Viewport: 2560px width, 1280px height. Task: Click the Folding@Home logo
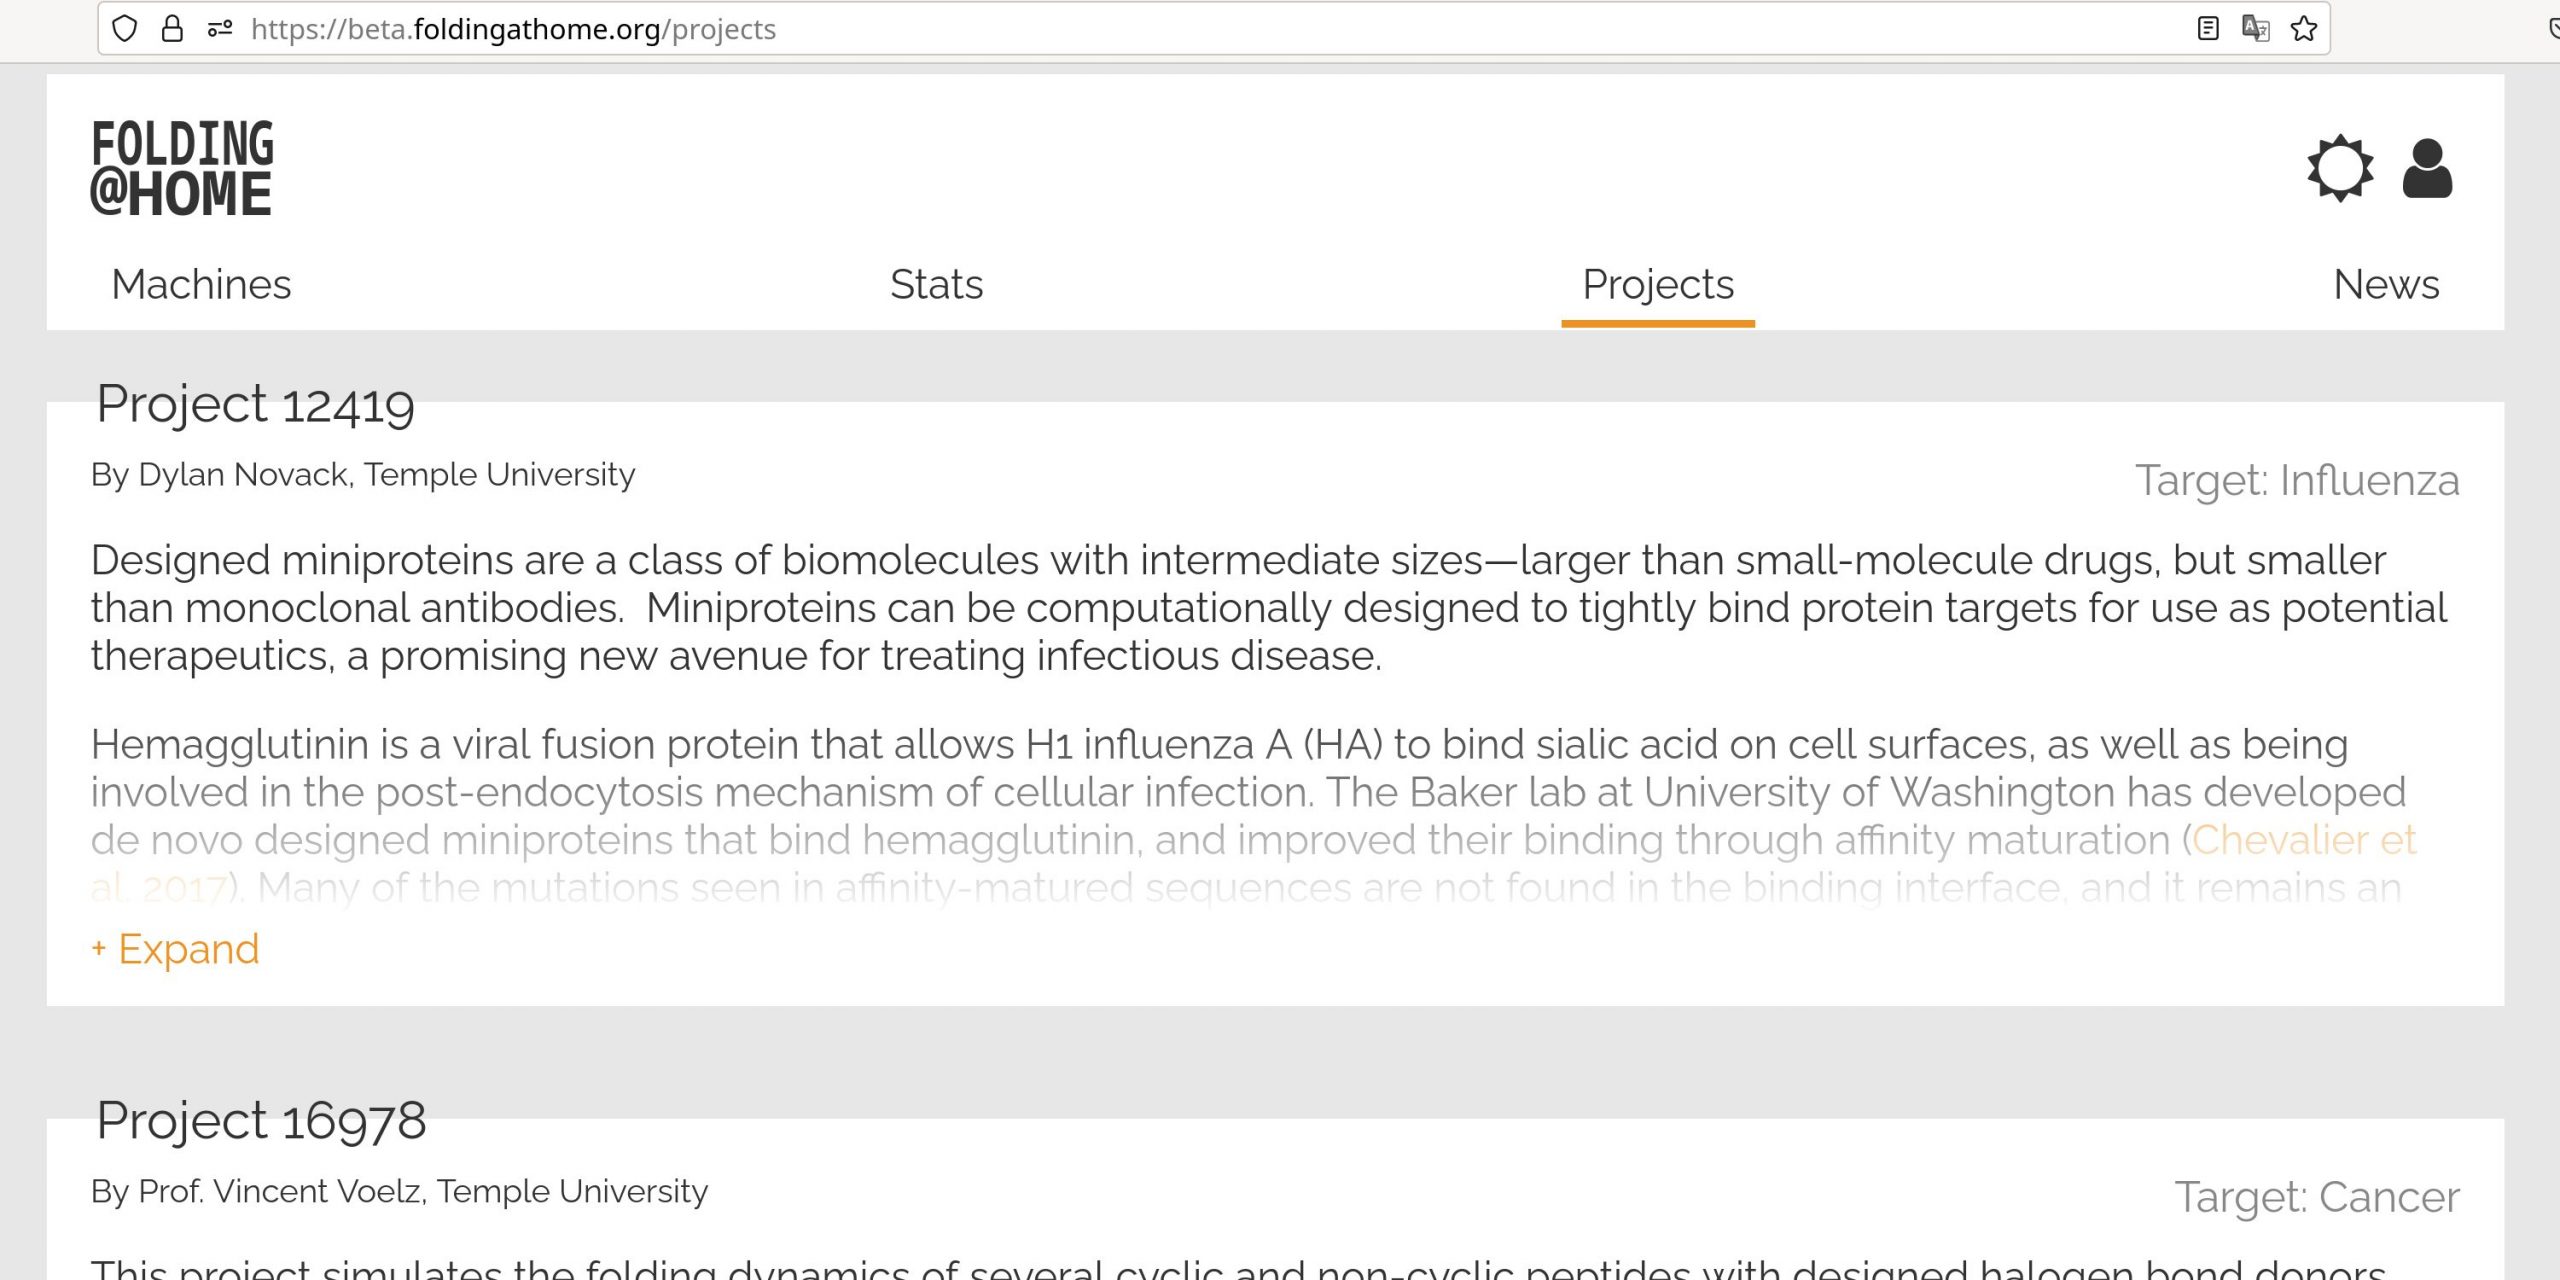(x=182, y=168)
